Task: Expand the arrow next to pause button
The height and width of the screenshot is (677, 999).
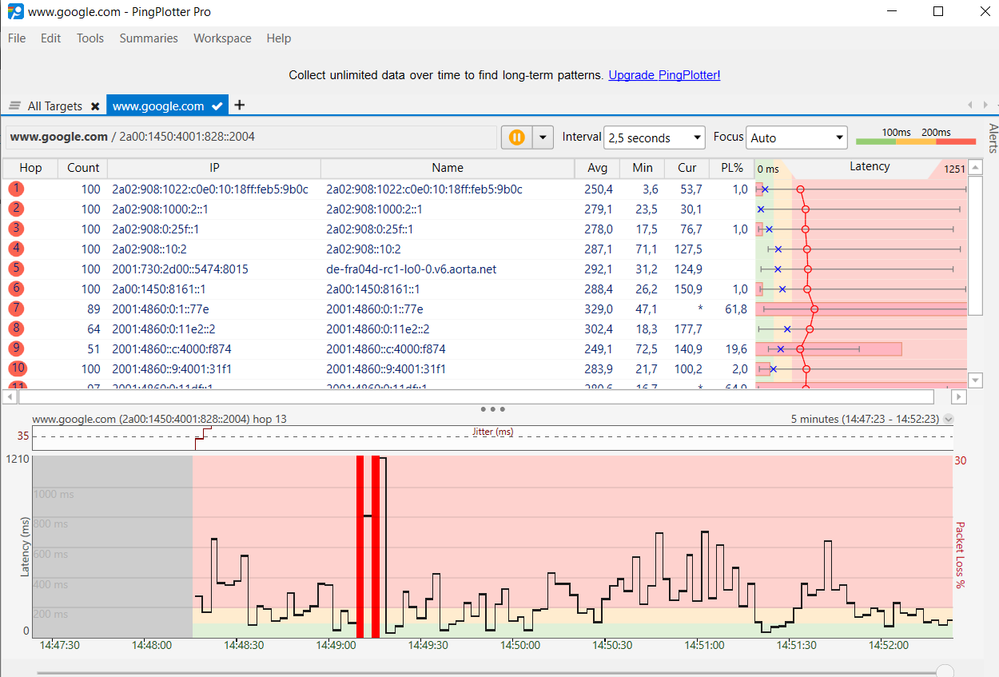Action: coord(543,137)
